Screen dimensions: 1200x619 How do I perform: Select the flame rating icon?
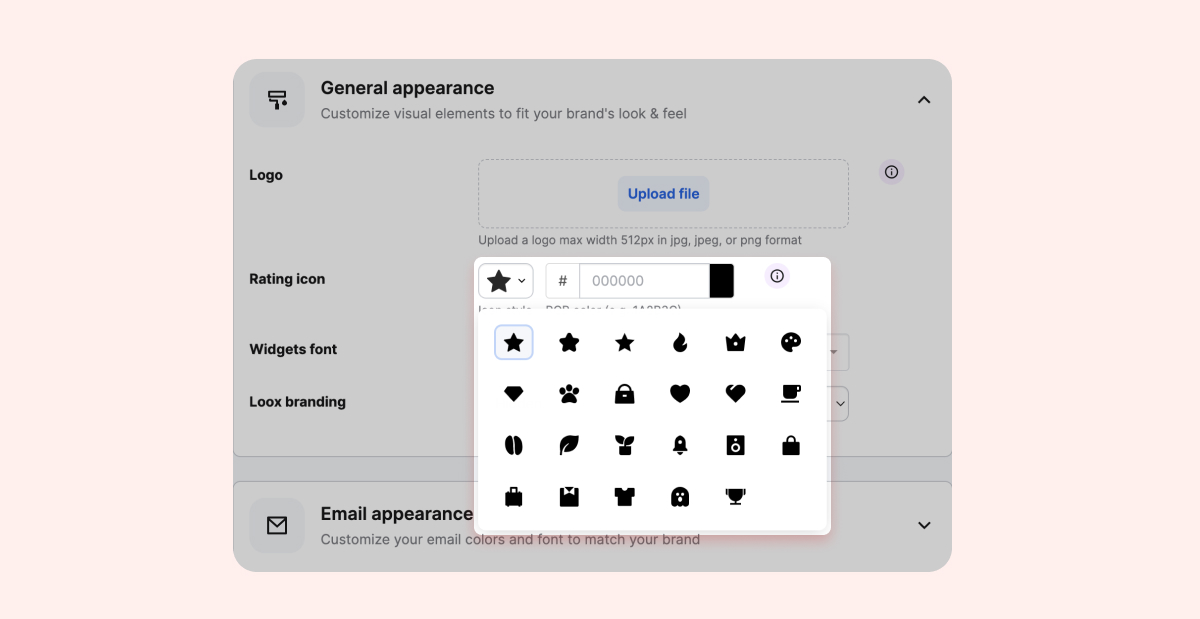(x=680, y=343)
